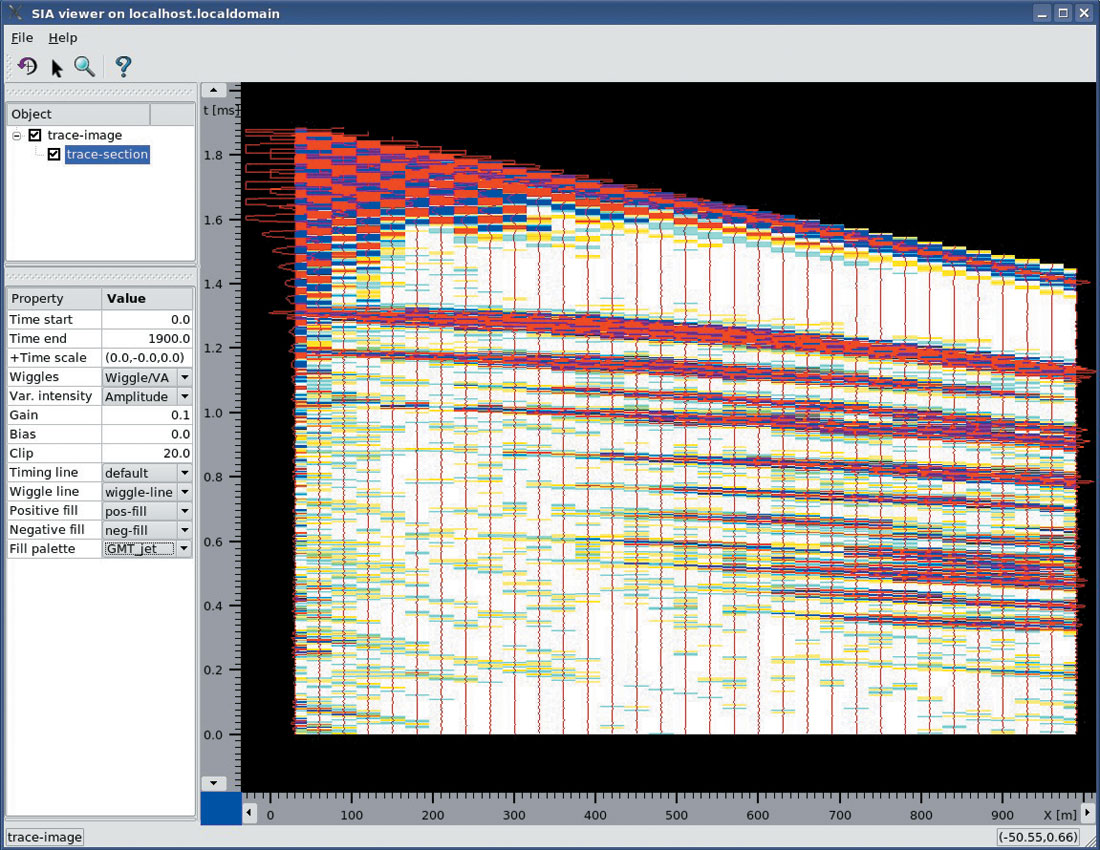Select the trace-section tree item
1100x850 pixels.
point(107,154)
